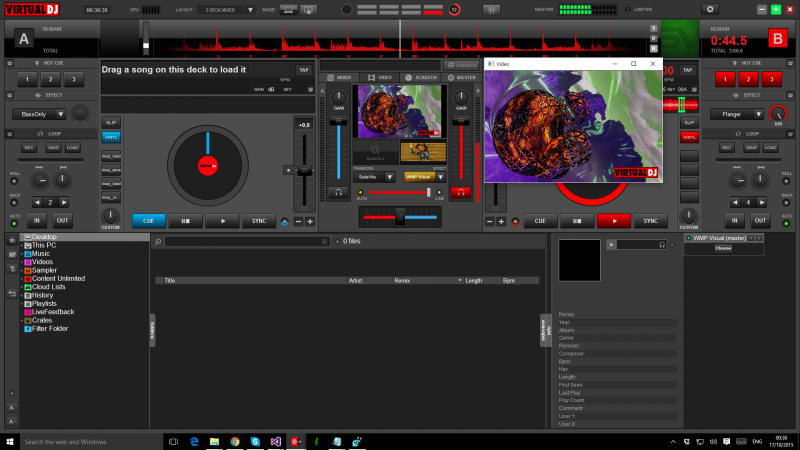Toggle deck A loop BACK

tap(14, 203)
